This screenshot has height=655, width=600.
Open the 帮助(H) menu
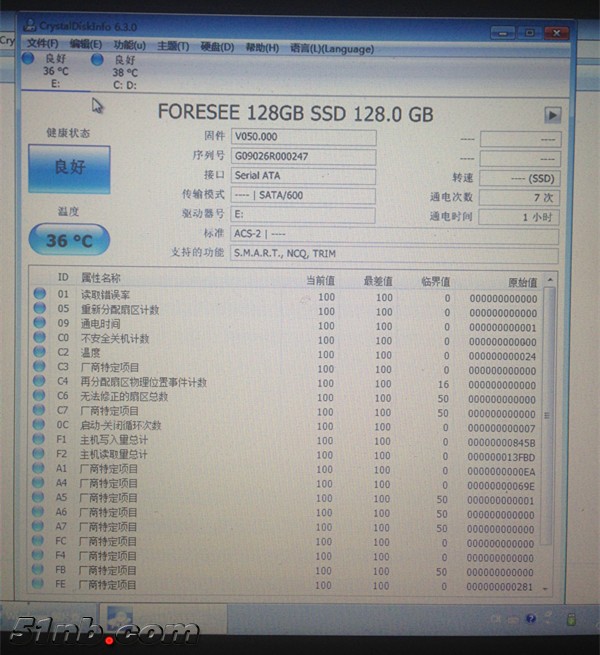[262, 48]
